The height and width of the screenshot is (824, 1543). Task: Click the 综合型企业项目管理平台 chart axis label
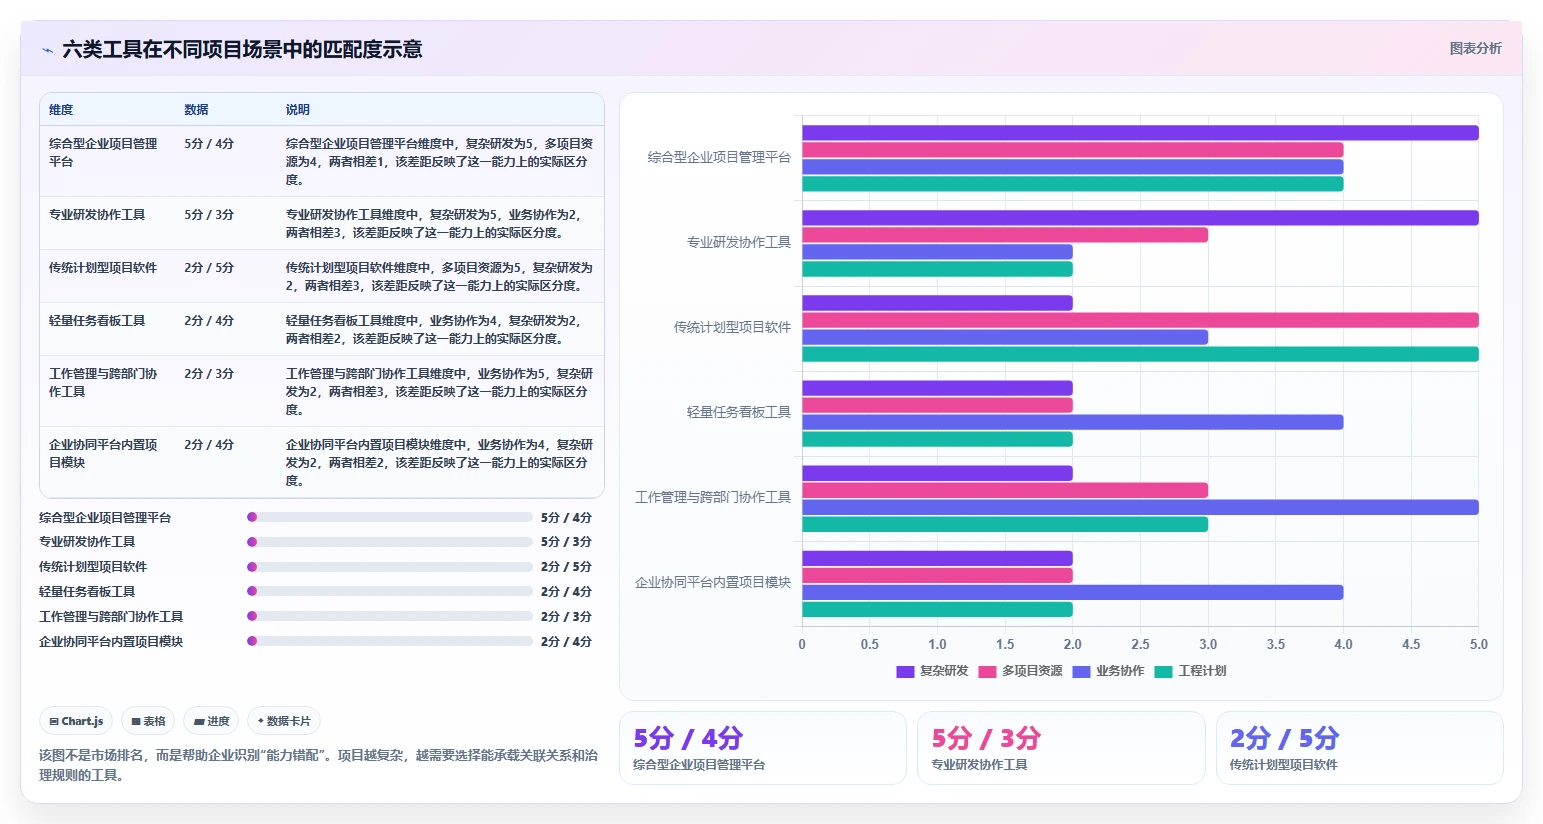(719, 157)
